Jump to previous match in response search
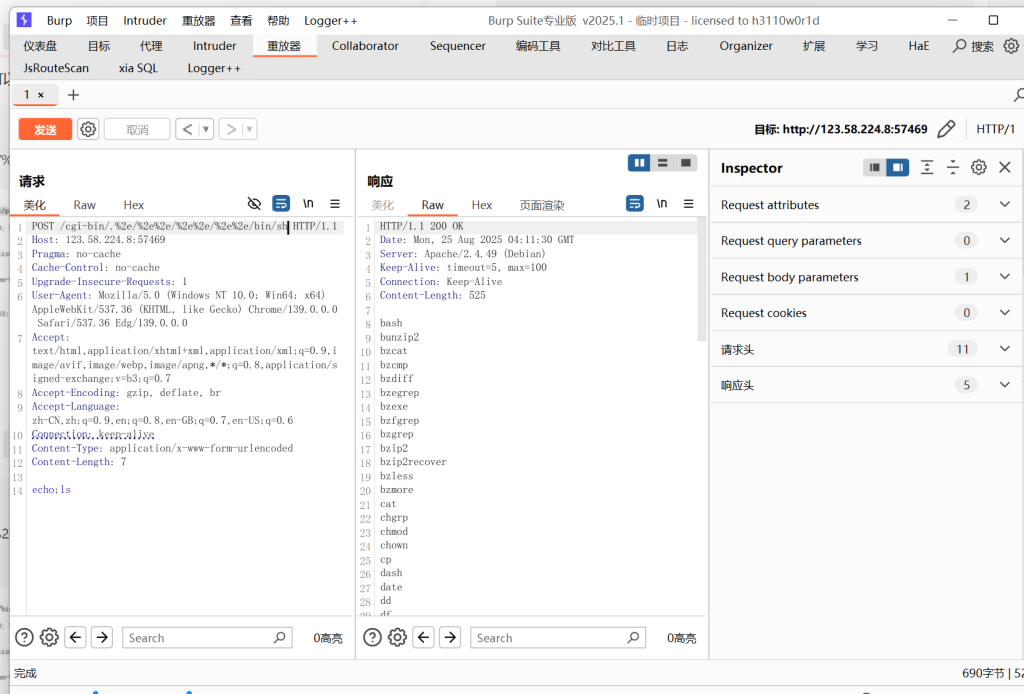The image size is (1024, 694). coord(424,637)
